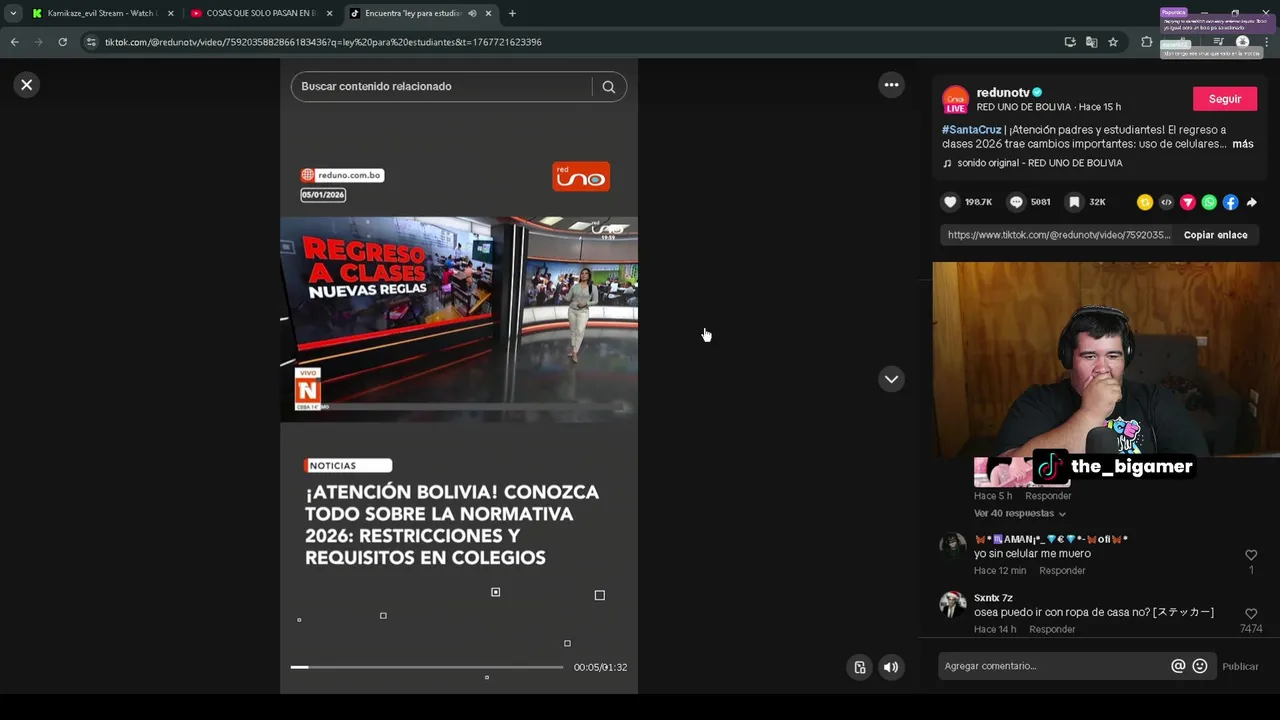Screen dimensions: 1280x720
Task: Open the extensions puzzle icon
Action: pyautogui.click(x=1147, y=42)
